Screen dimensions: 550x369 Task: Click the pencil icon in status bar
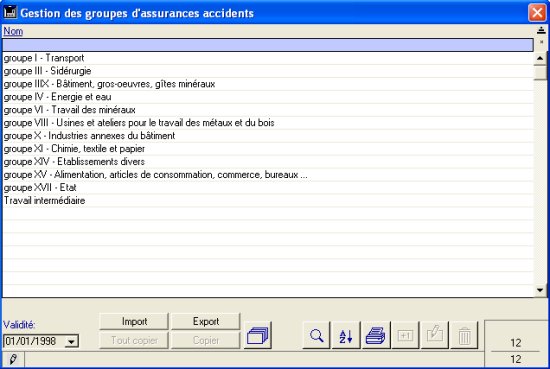point(13,359)
